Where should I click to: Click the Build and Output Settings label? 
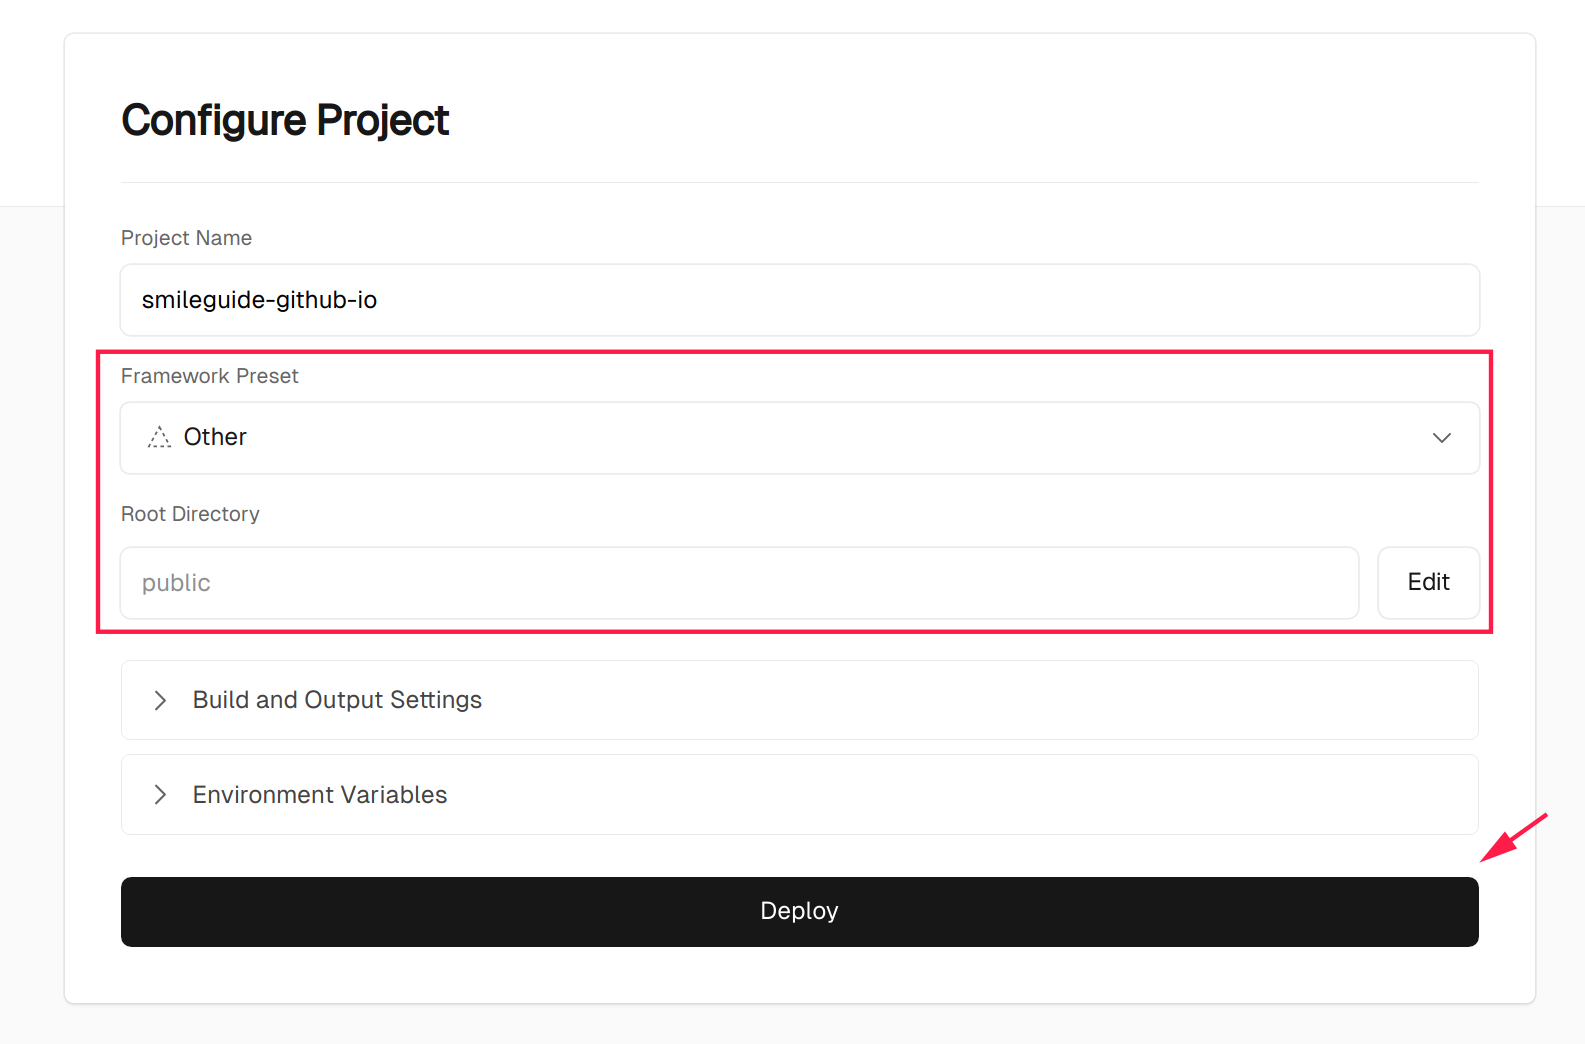[x=337, y=700]
